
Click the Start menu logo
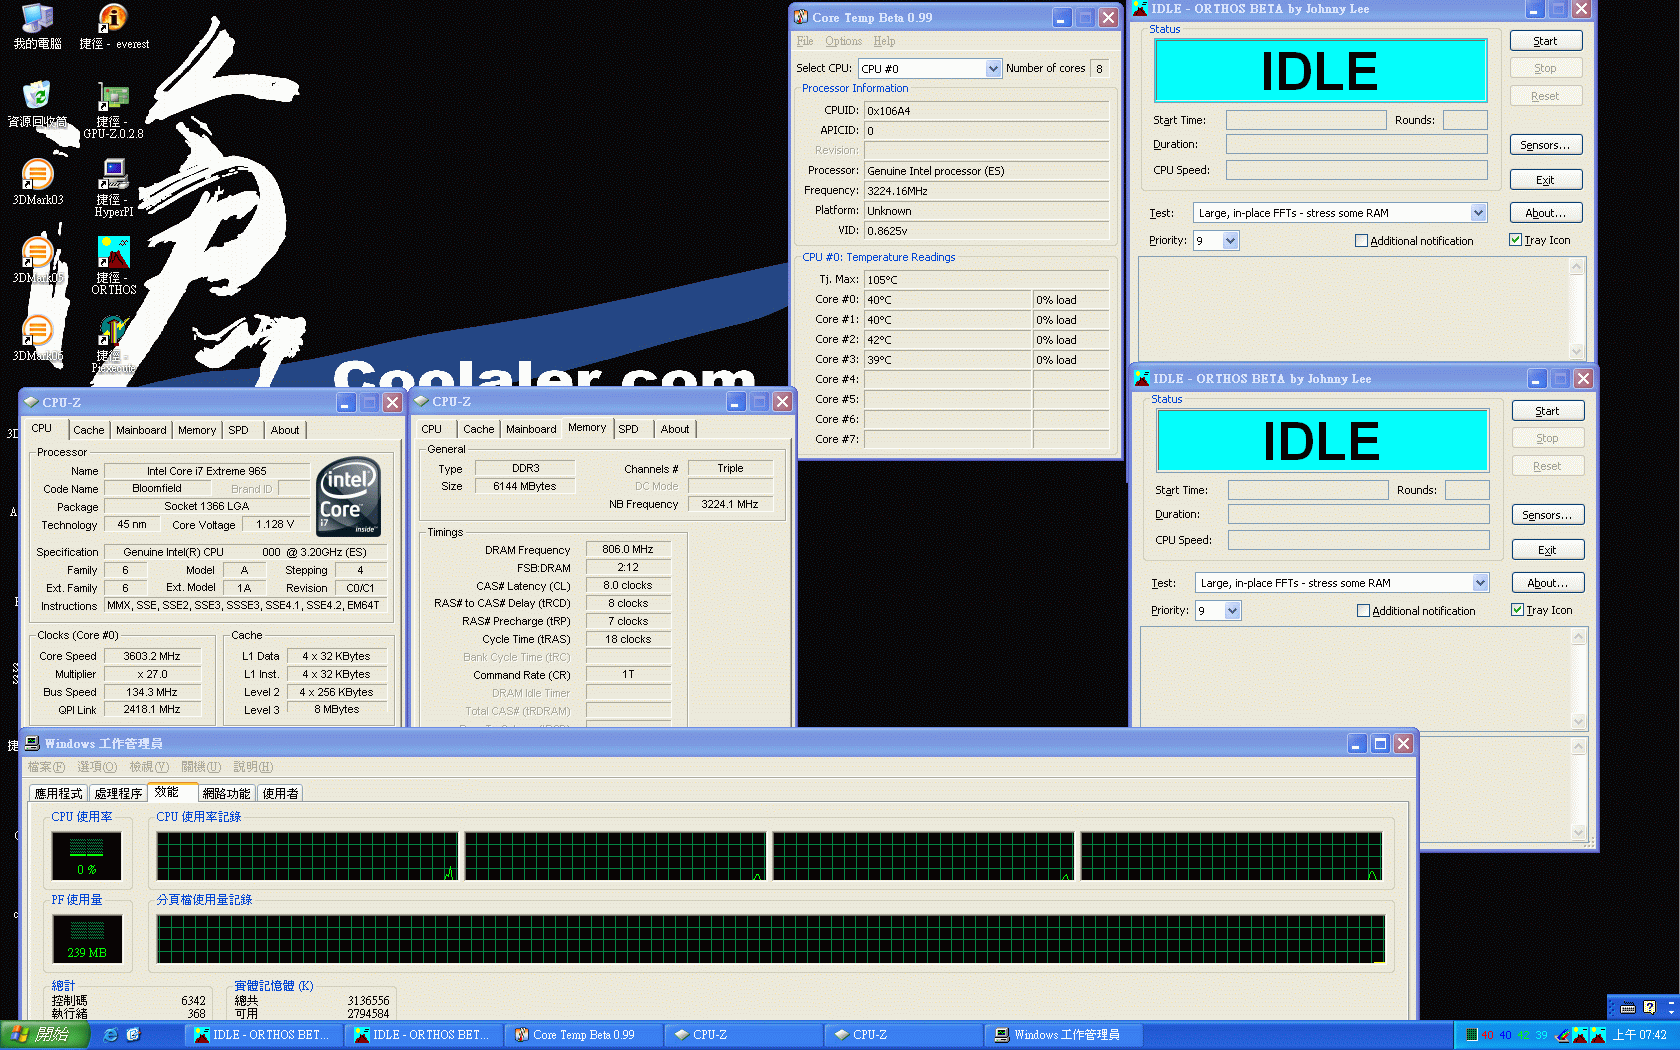tap(19, 1035)
